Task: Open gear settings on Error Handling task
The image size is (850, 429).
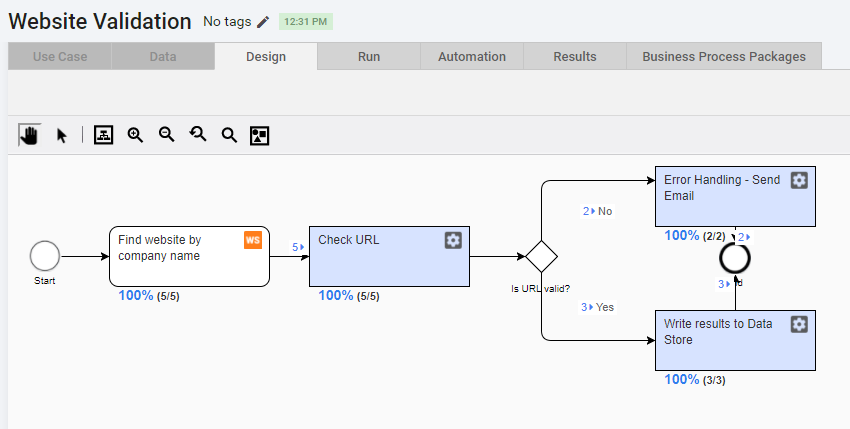Action: (x=799, y=180)
